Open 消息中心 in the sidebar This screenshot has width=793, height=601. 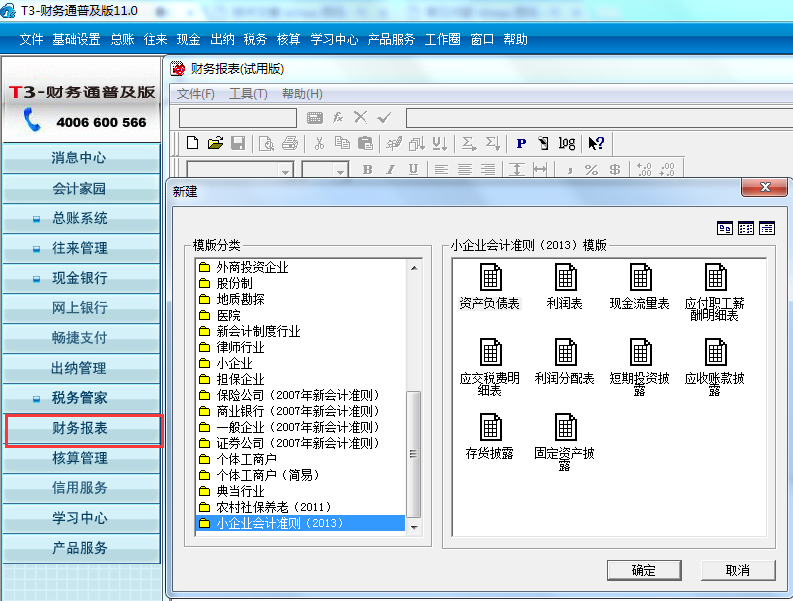(x=80, y=158)
